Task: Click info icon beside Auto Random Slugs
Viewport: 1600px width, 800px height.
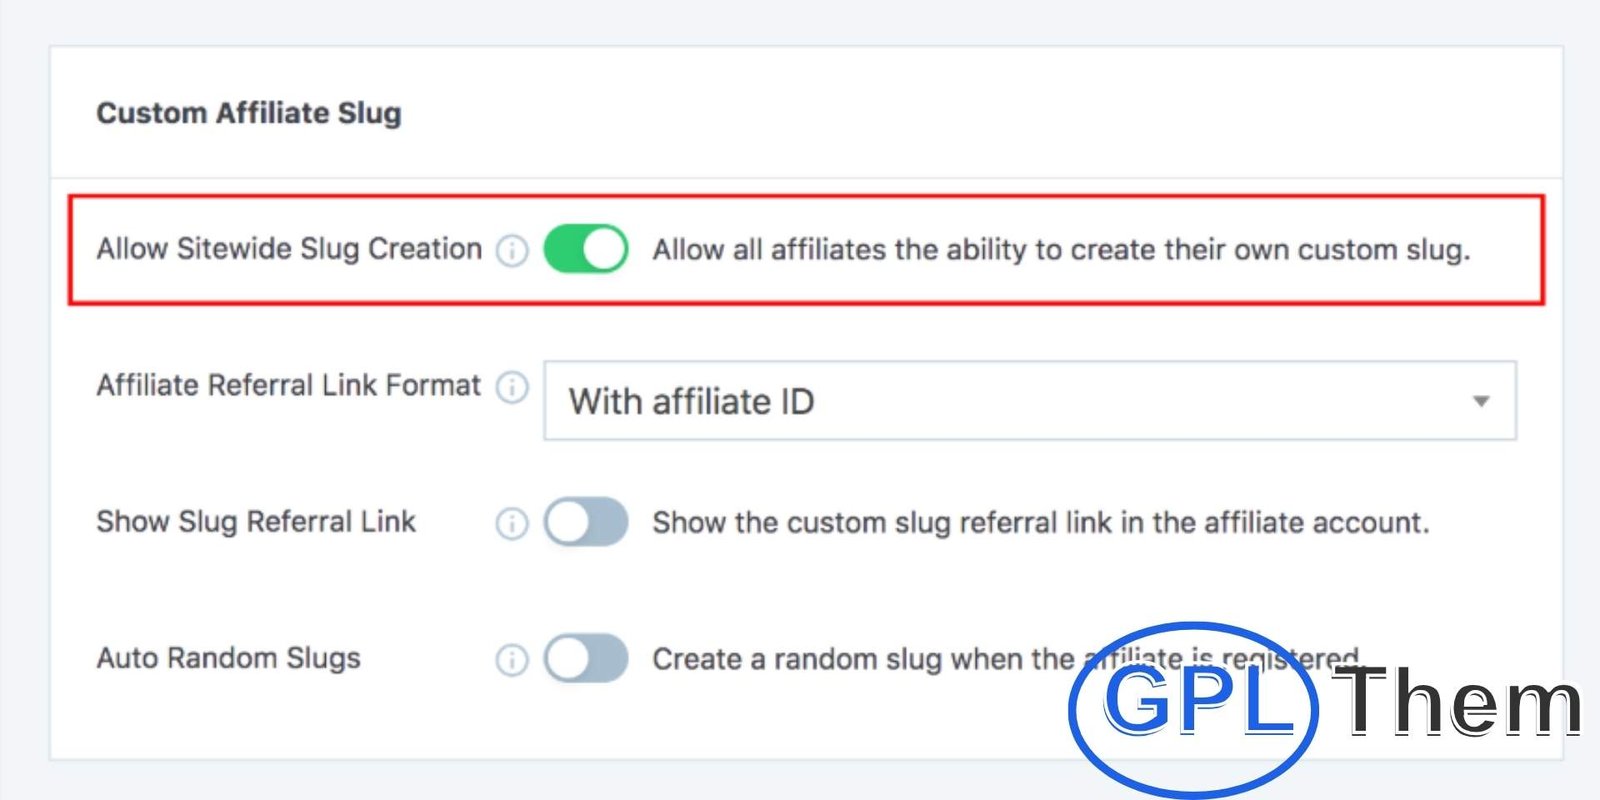Action: point(512,659)
